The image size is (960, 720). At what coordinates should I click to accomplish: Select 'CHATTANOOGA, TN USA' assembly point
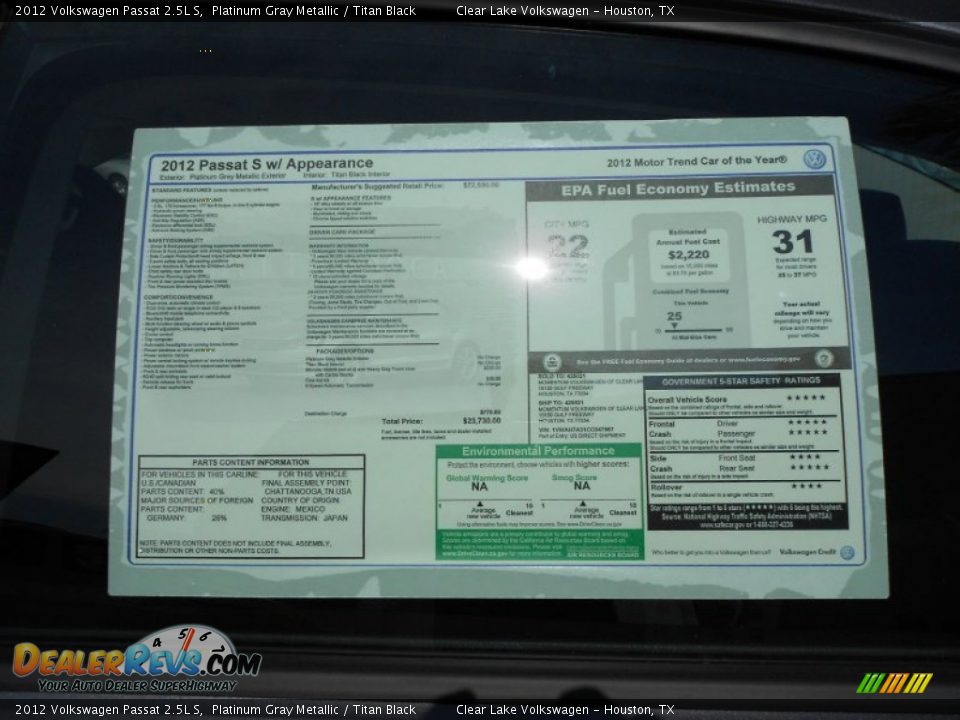coord(308,492)
